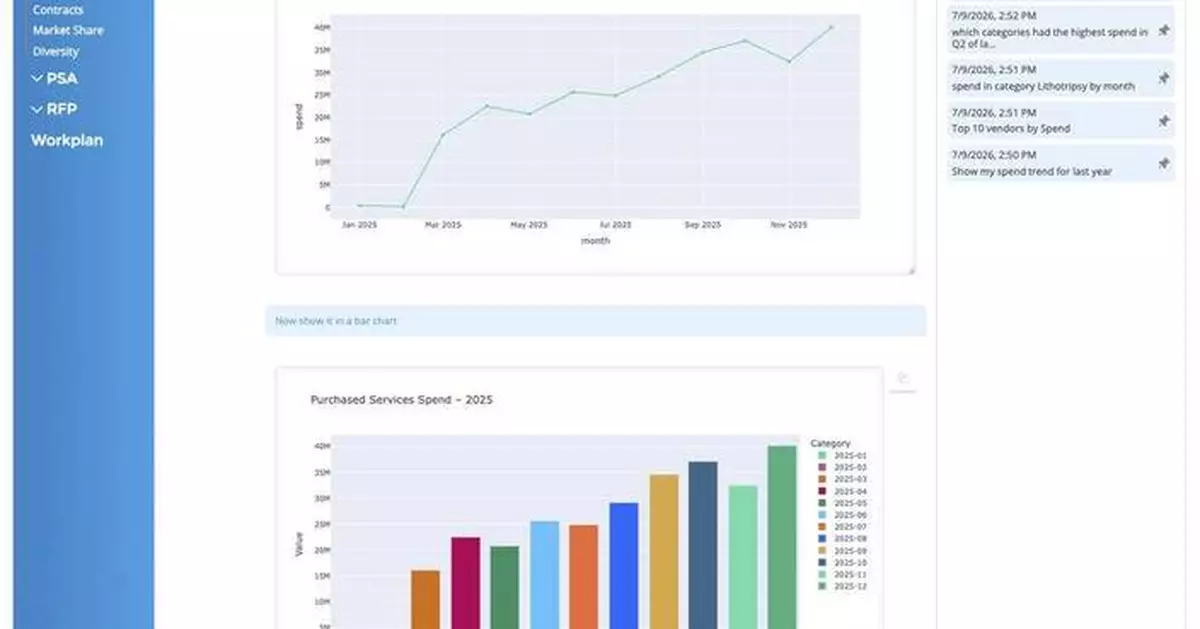Click the 'Mar 2025' x-axis tick label

[x=443, y=225]
